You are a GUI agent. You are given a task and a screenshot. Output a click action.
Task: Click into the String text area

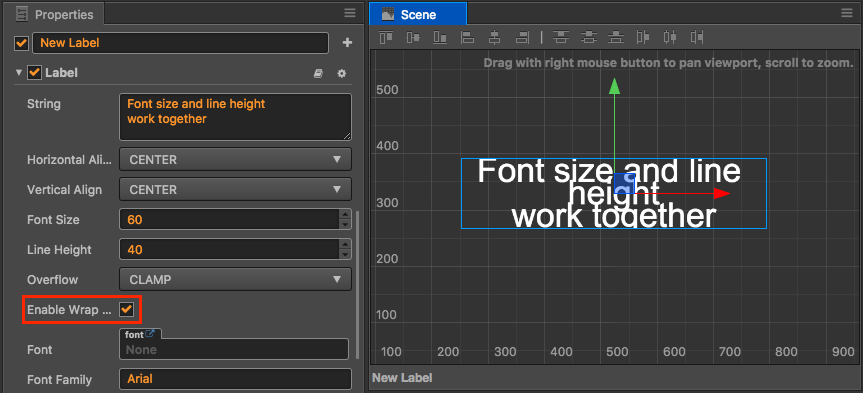coord(235,117)
